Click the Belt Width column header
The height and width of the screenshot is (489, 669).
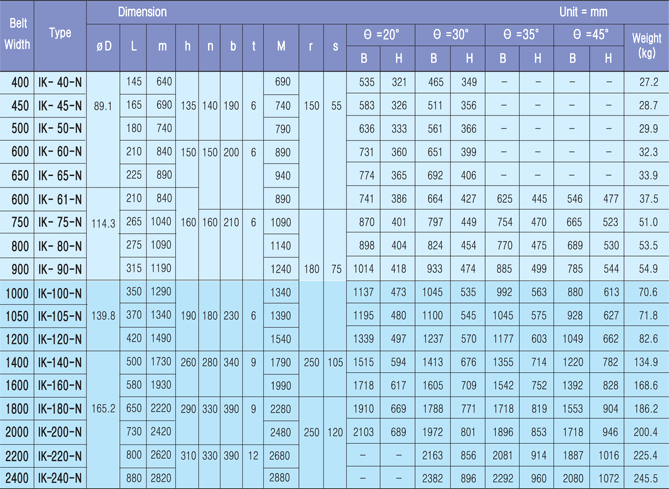[19, 32]
